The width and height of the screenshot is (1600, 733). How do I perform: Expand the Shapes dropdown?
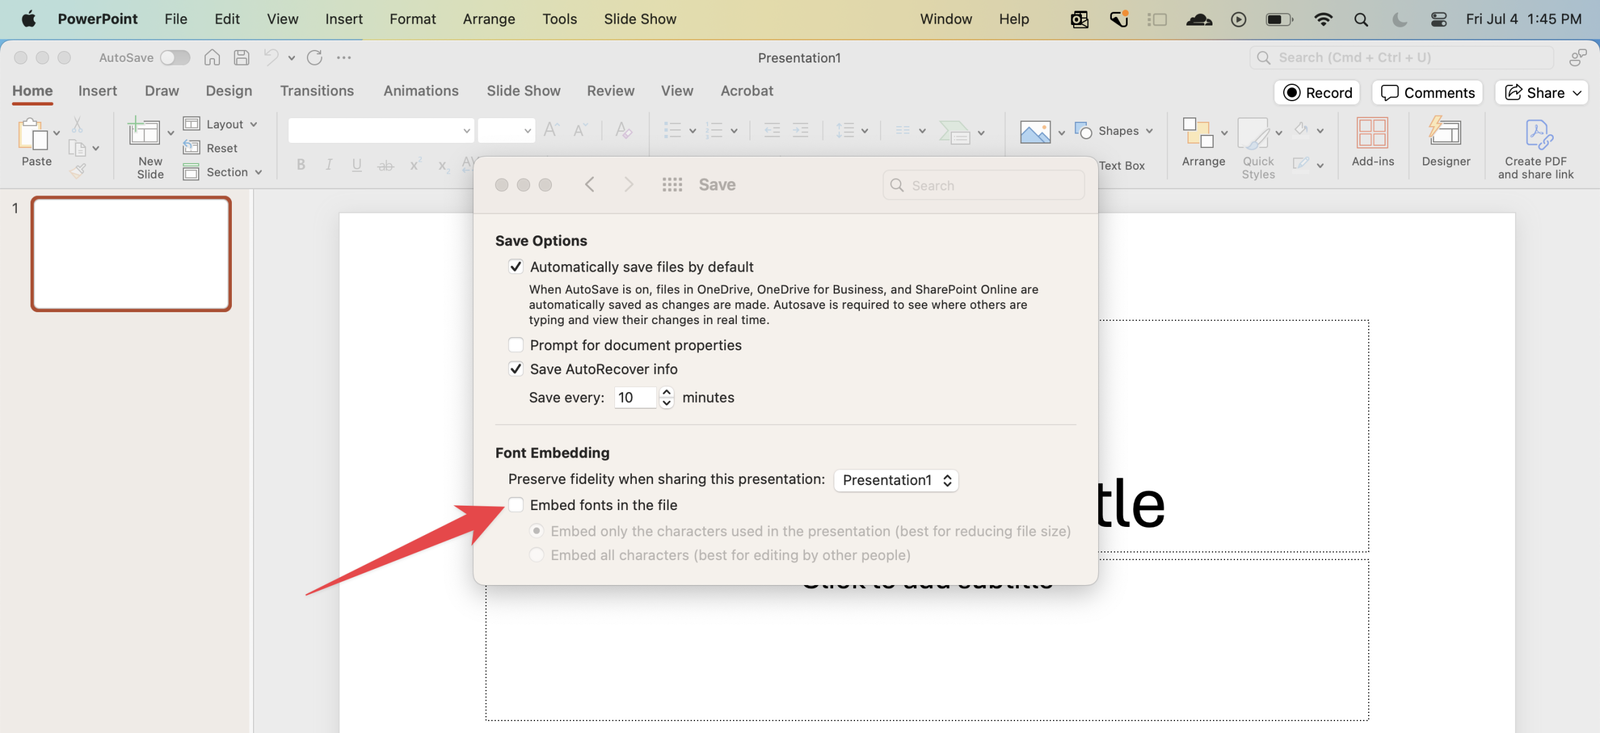tap(1150, 131)
